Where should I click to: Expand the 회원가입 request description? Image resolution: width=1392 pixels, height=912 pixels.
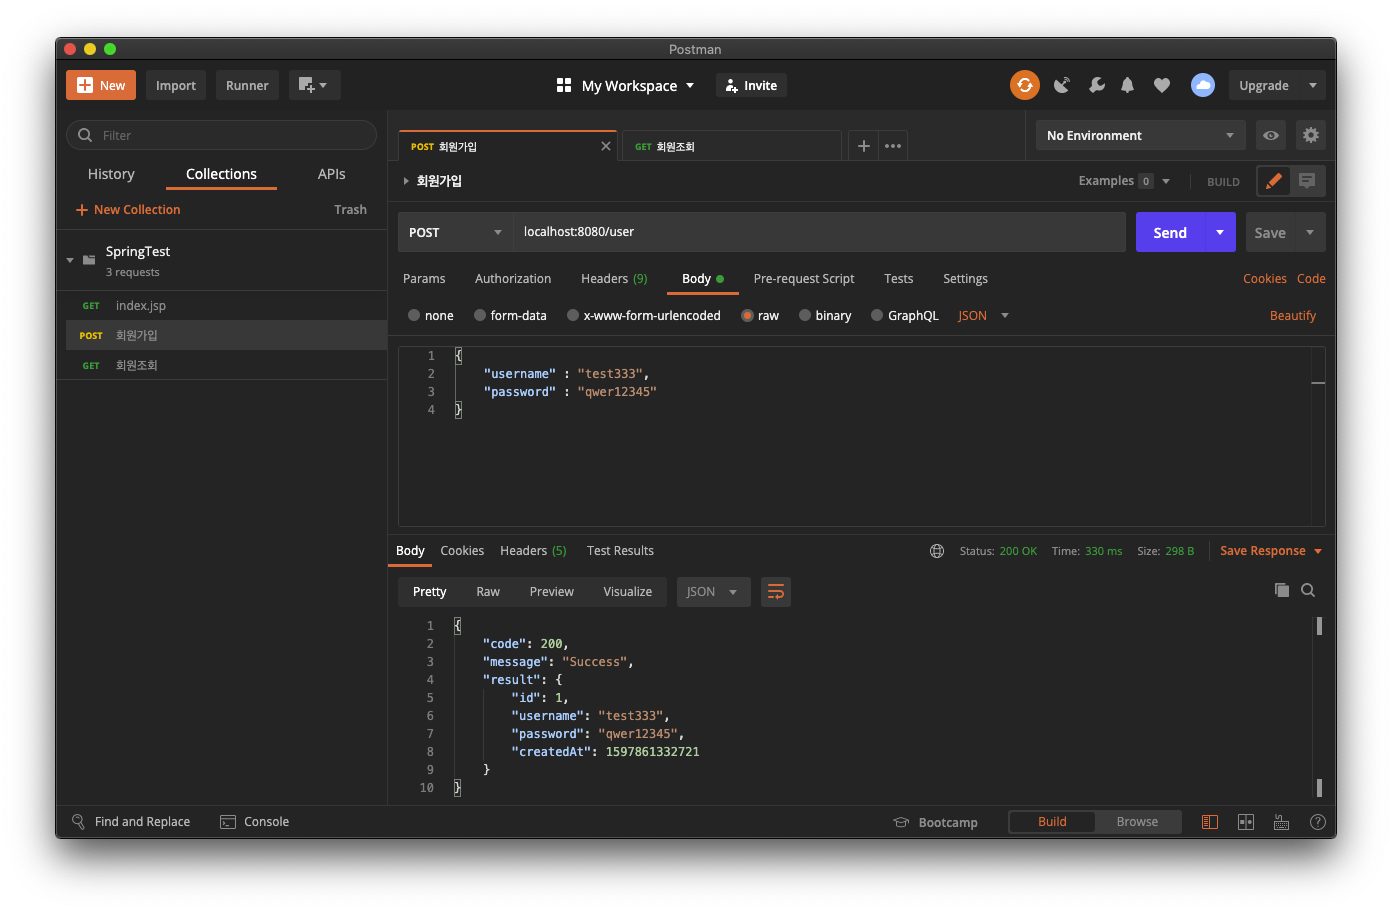pos(406,181)
